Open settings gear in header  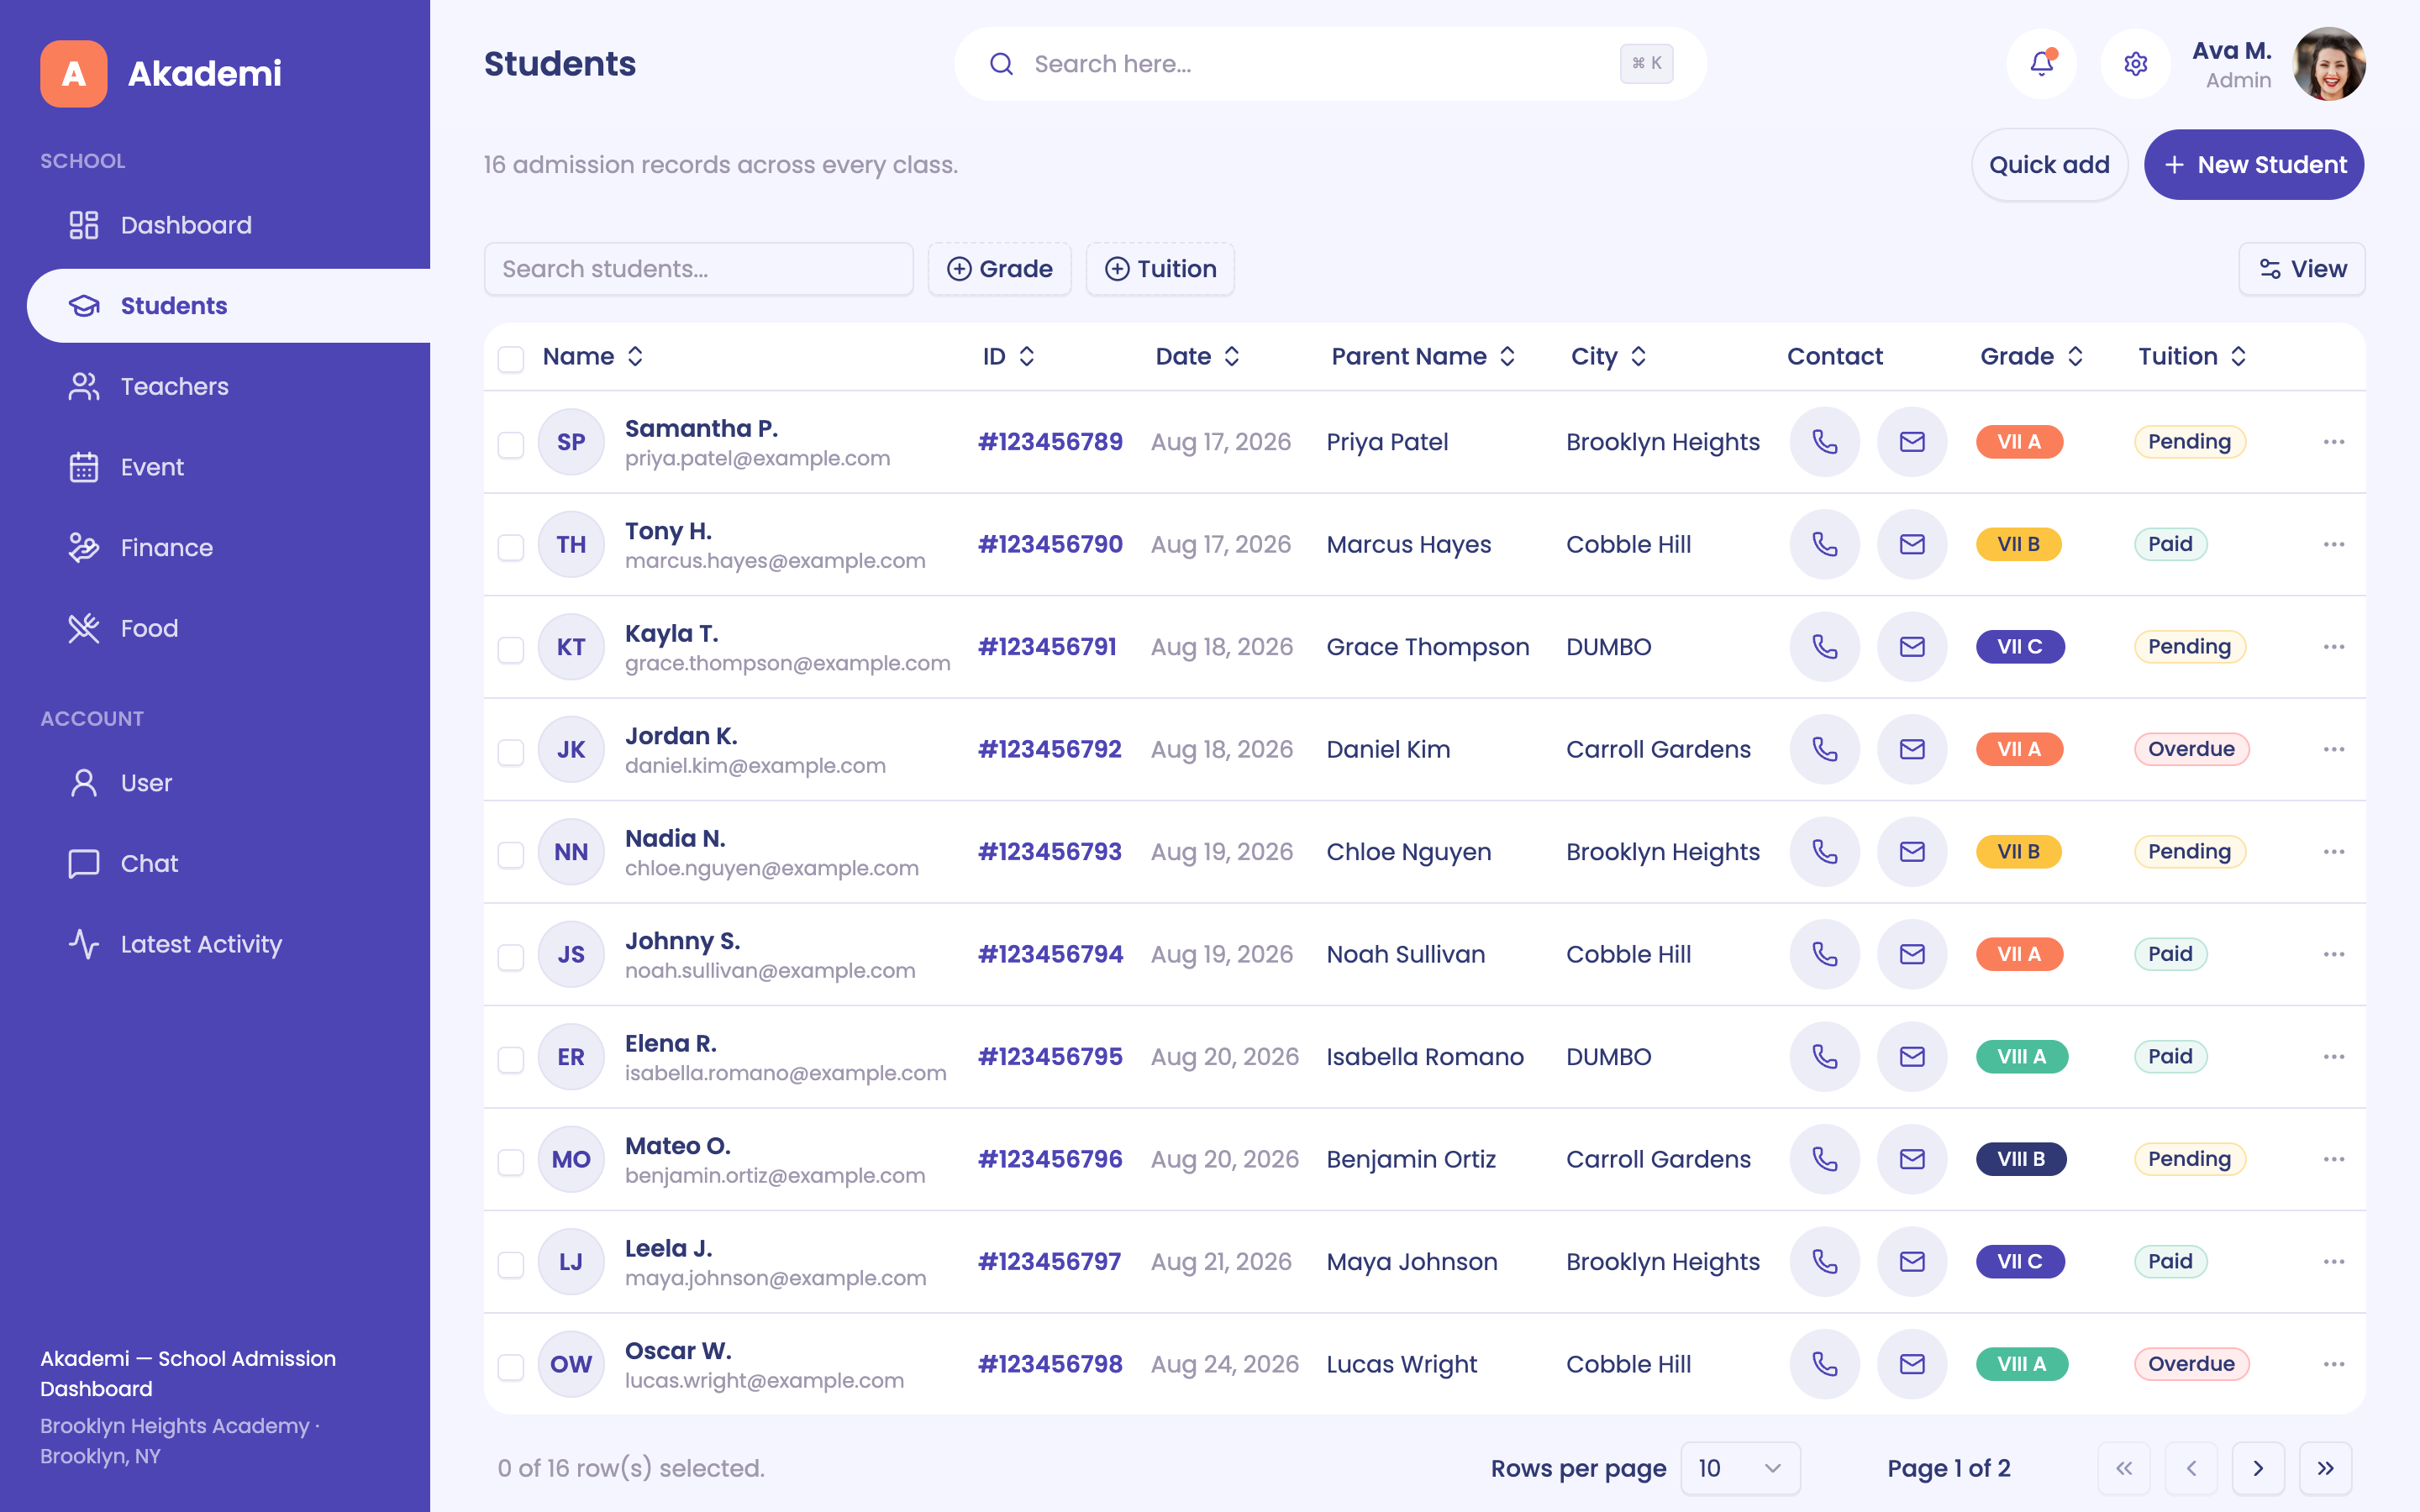coord(2135,64)
